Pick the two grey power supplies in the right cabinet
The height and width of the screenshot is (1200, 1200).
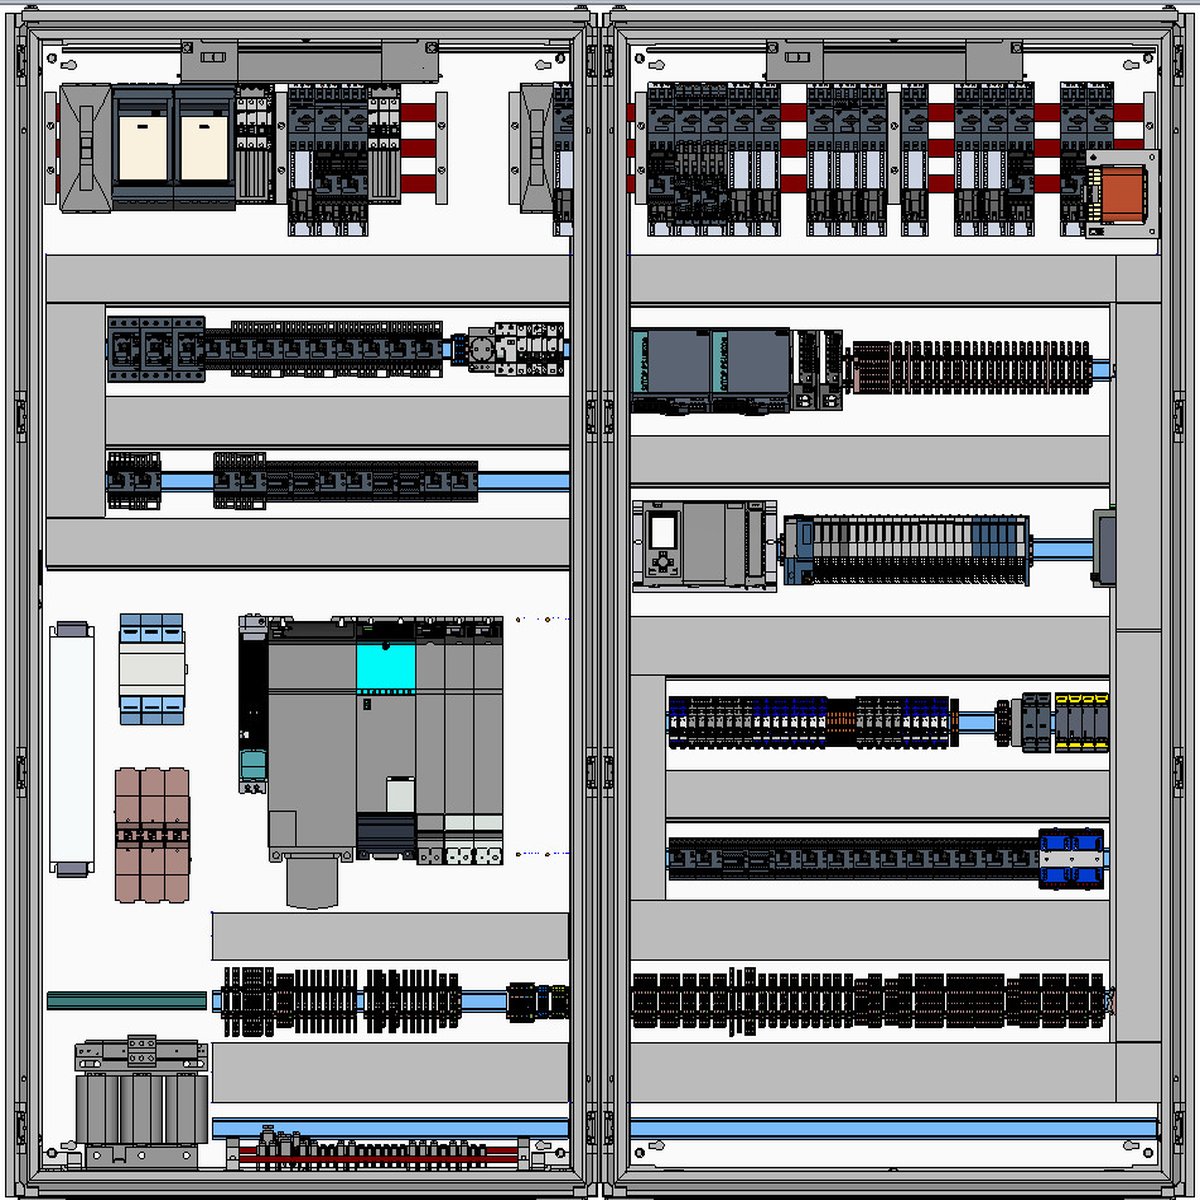click(711, 370)
